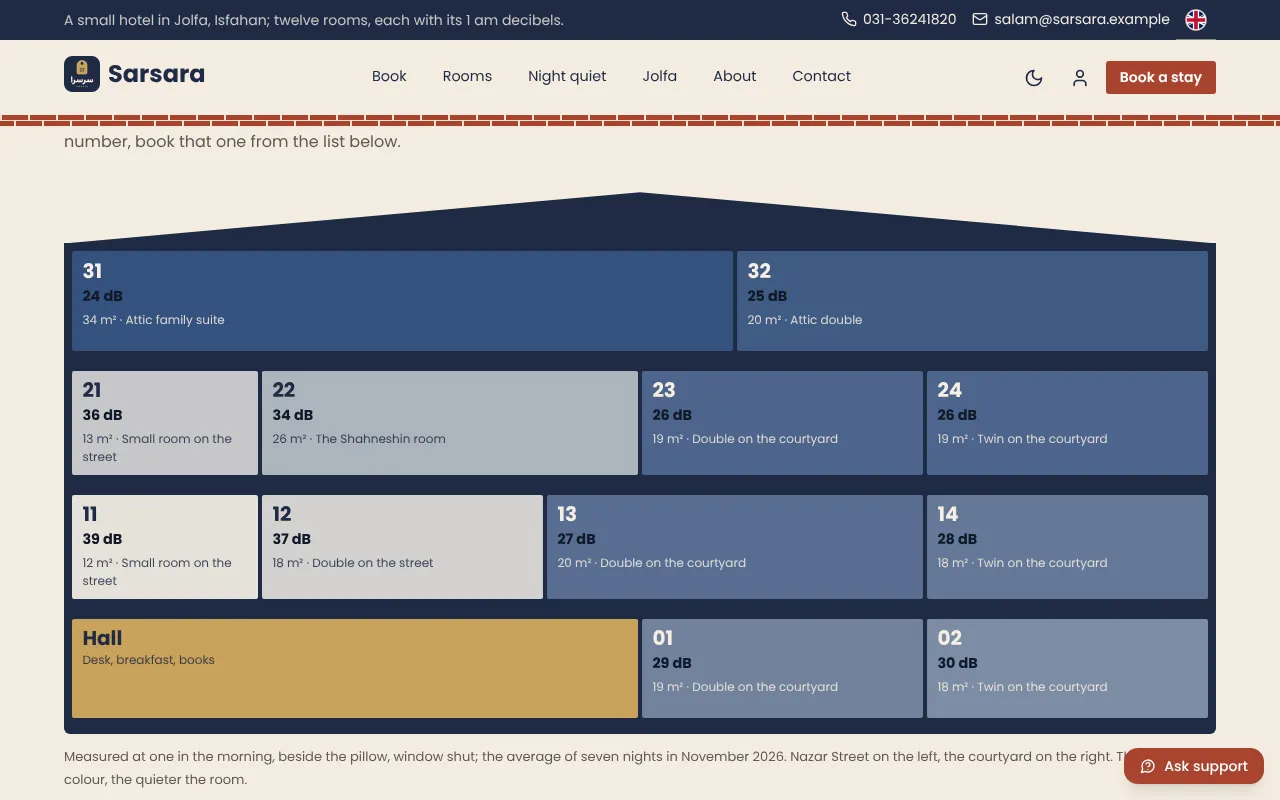Open the About page

pos(735,76)
